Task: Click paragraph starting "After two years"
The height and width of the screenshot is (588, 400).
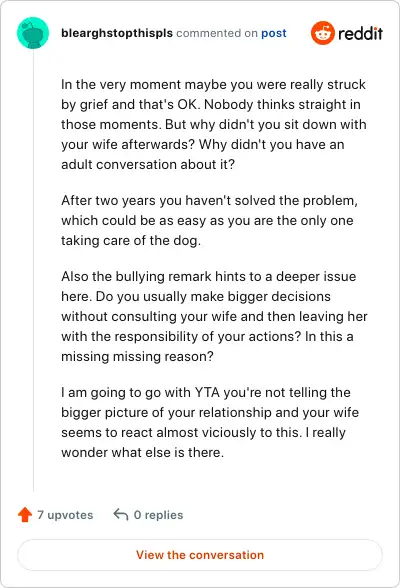Action: [209, 220]
